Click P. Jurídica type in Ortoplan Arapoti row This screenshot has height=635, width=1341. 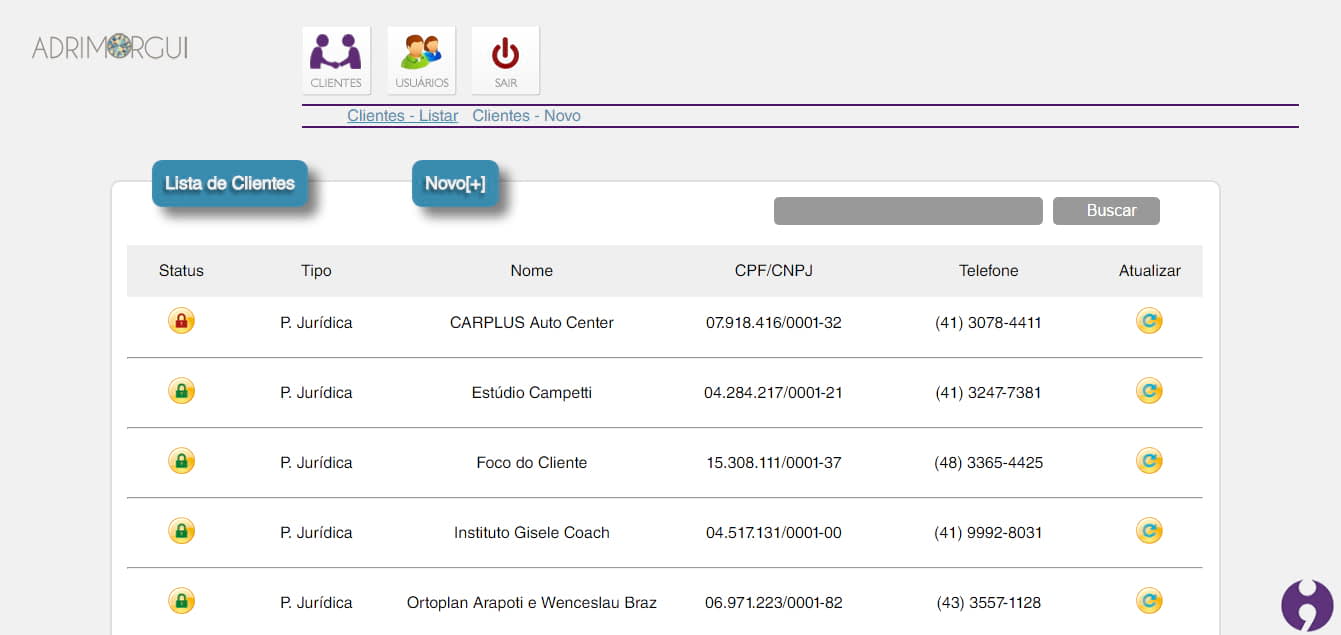(x=316, y=603)
